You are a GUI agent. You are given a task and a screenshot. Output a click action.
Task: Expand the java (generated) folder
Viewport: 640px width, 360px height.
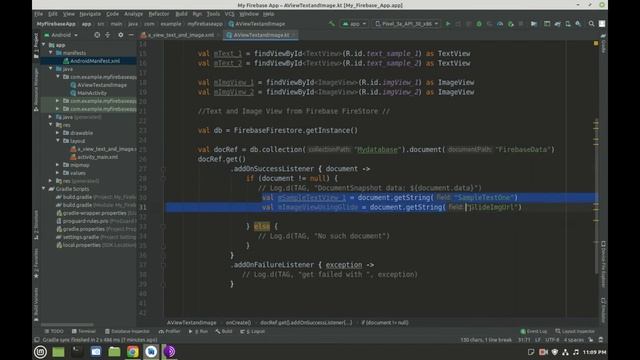click(x=51, y=117)
